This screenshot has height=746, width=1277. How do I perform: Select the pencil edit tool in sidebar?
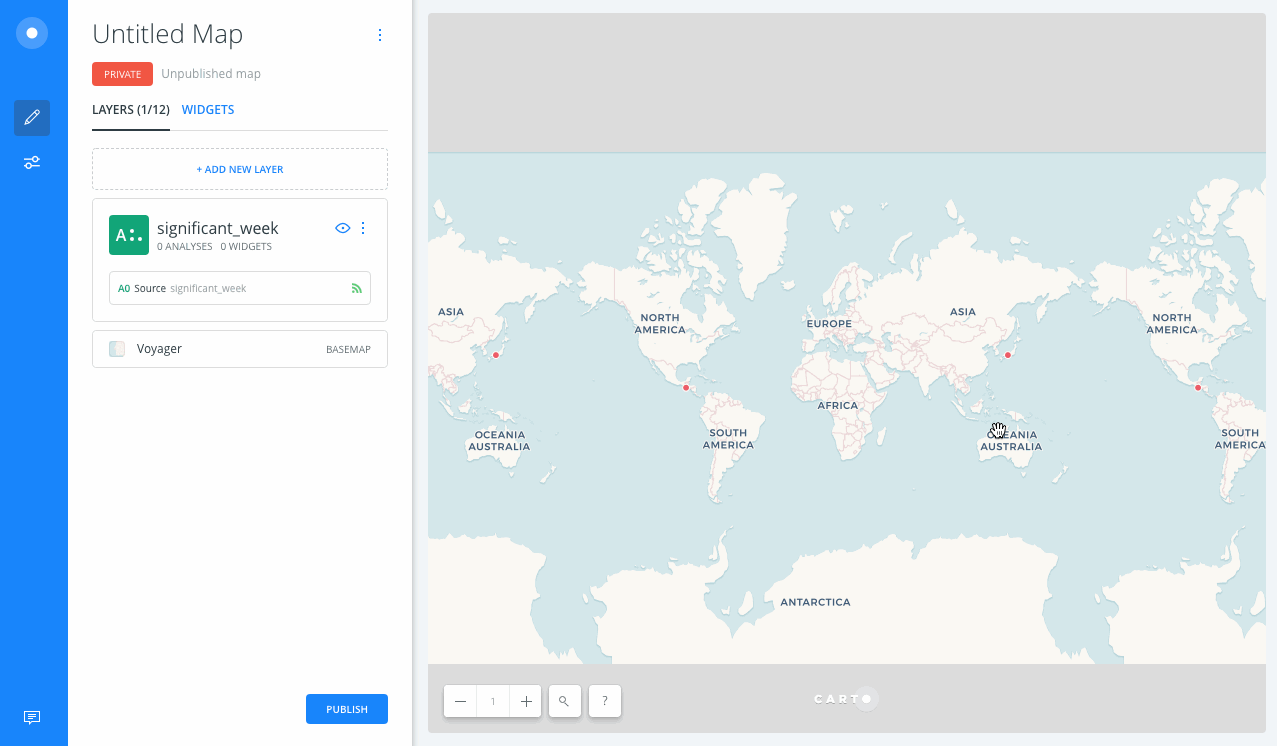pyautogui.click(x=31, y=117)
